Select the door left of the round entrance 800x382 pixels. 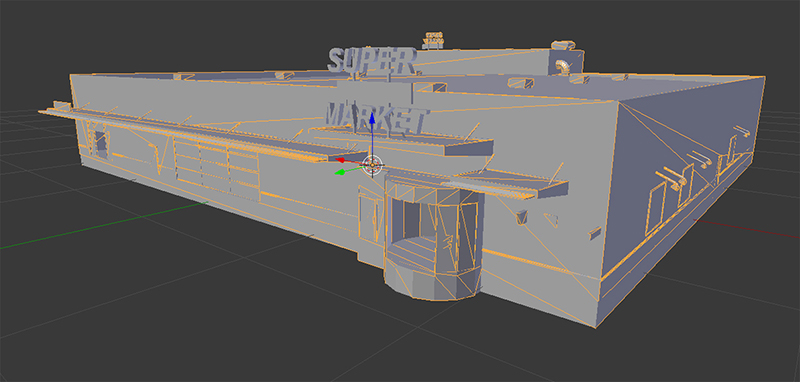click(x=370, y=216)
